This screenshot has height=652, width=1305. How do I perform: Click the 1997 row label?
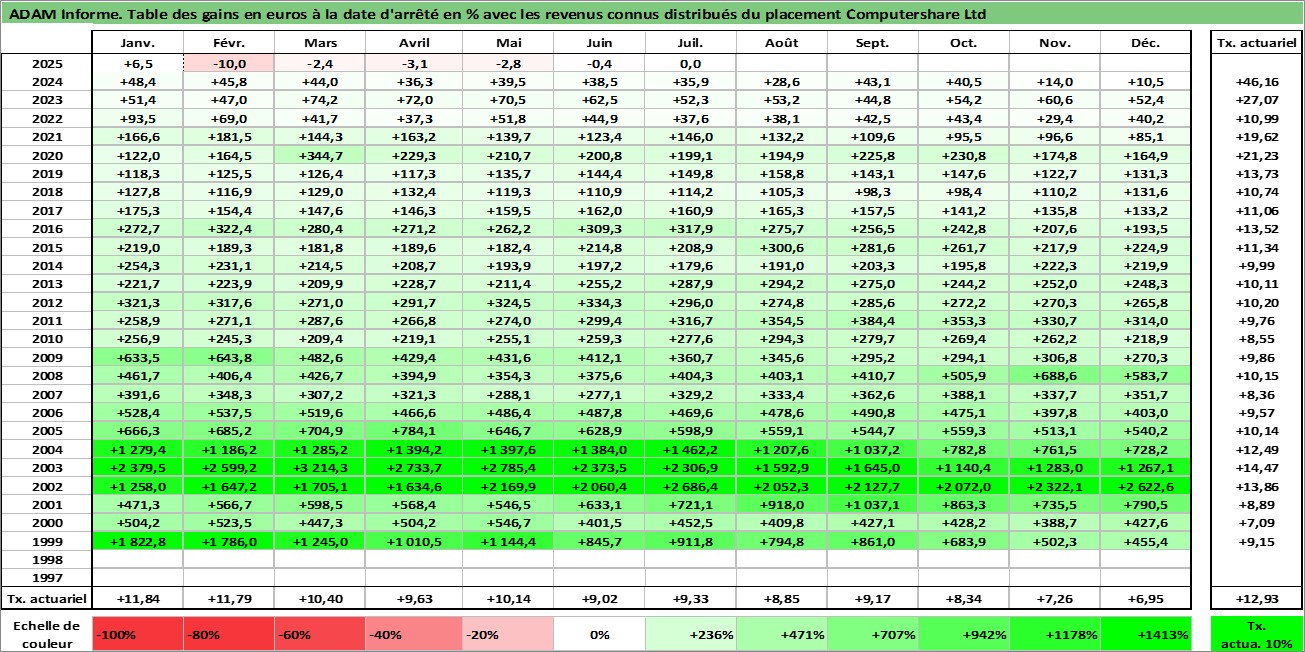pyautogui.click(x=47, y=578)
